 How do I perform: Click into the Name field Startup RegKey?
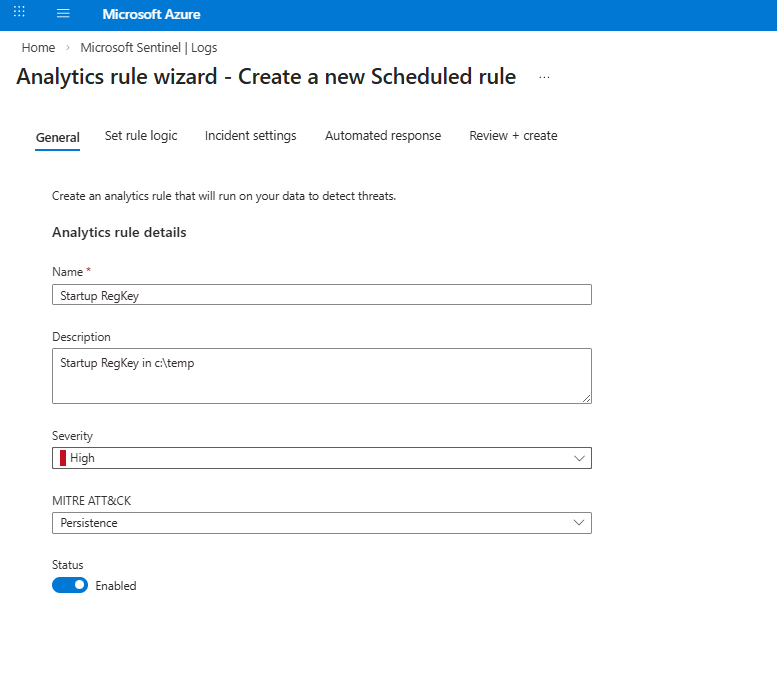(321, 295)
